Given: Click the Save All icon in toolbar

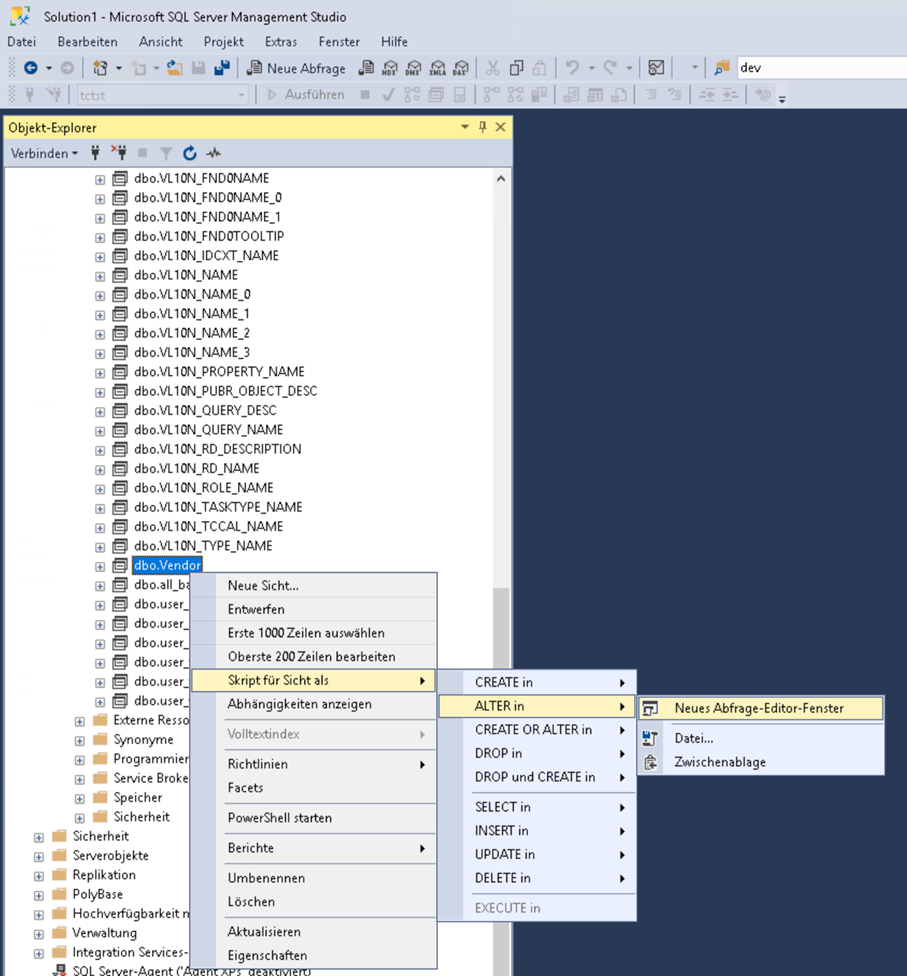Looking at the screenshot, I should click(221, 68).
